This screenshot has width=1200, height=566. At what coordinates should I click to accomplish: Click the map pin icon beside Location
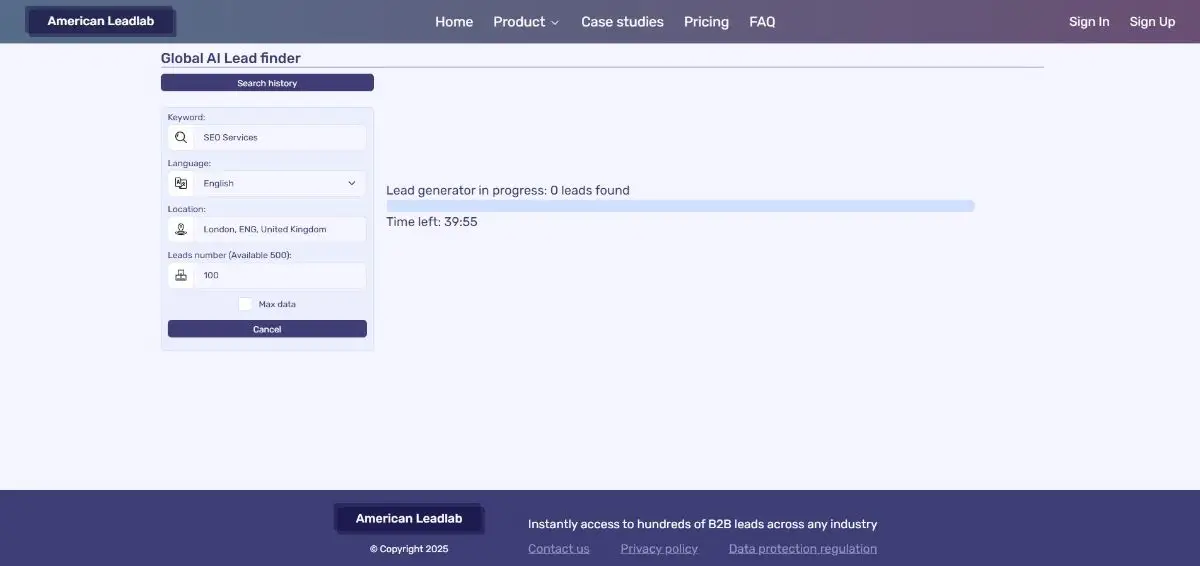click(x=181, y=230)
